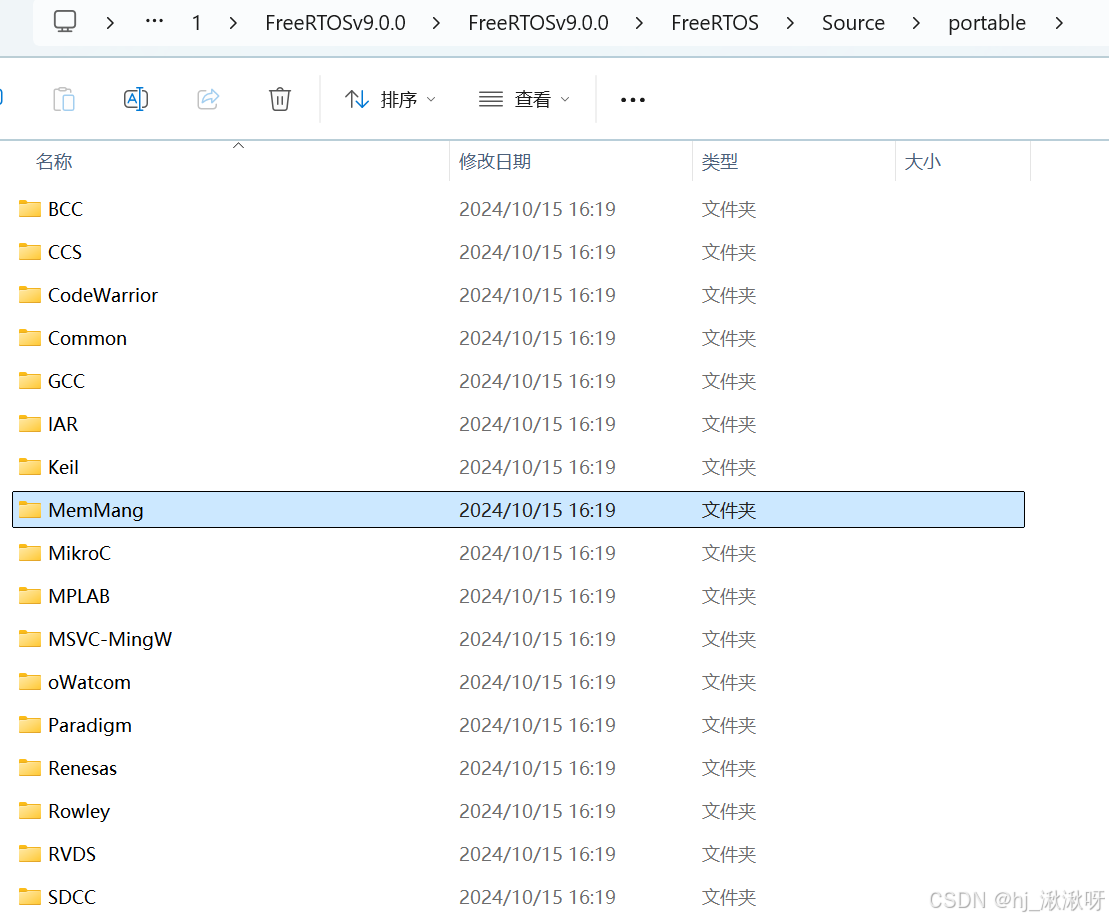The image size is (1109, 920).
Task: Click the Common folder name
Action: (87, 338)
